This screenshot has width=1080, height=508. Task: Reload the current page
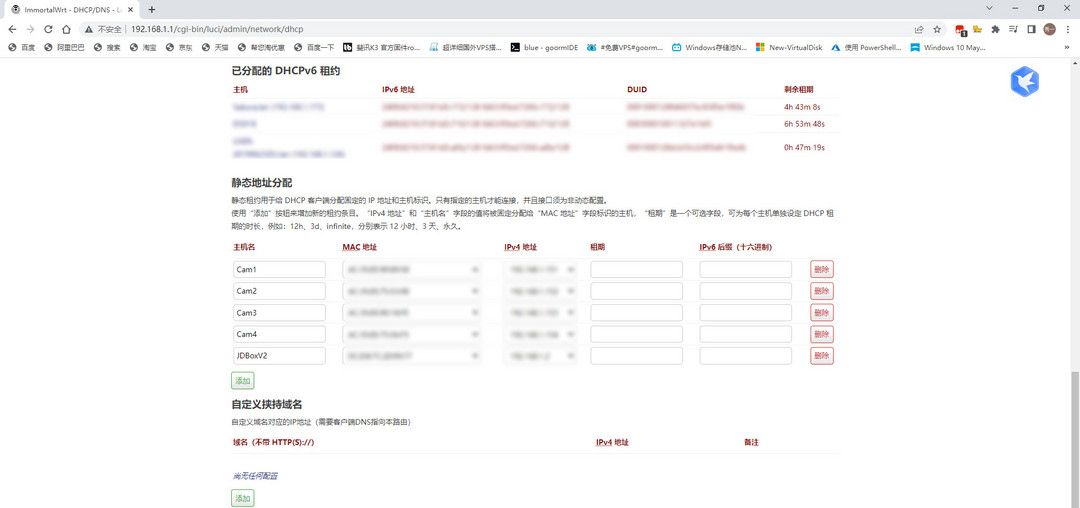(x=48, y=30)
